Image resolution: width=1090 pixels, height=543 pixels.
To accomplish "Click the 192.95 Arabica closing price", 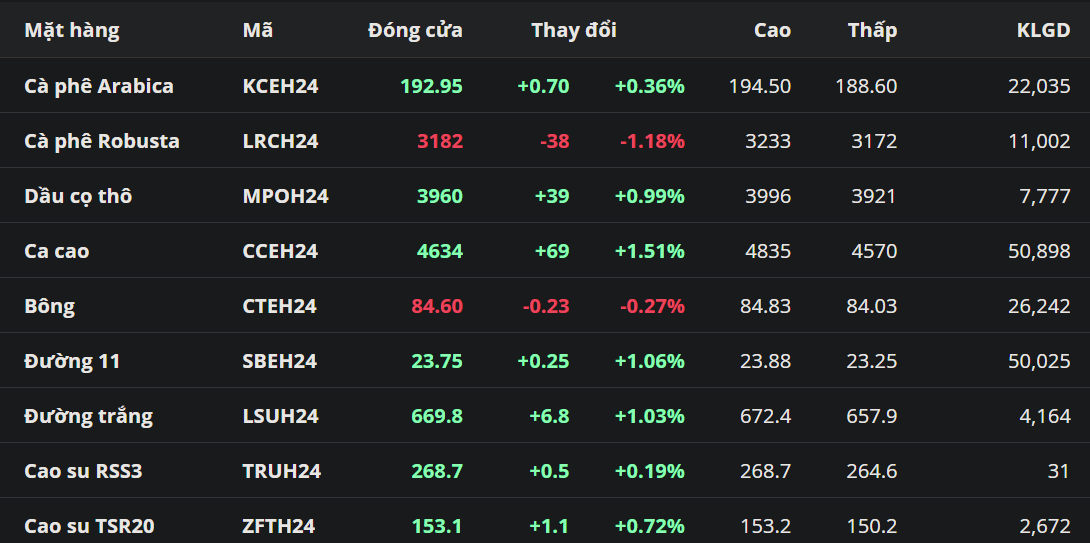I will (431, 86).
